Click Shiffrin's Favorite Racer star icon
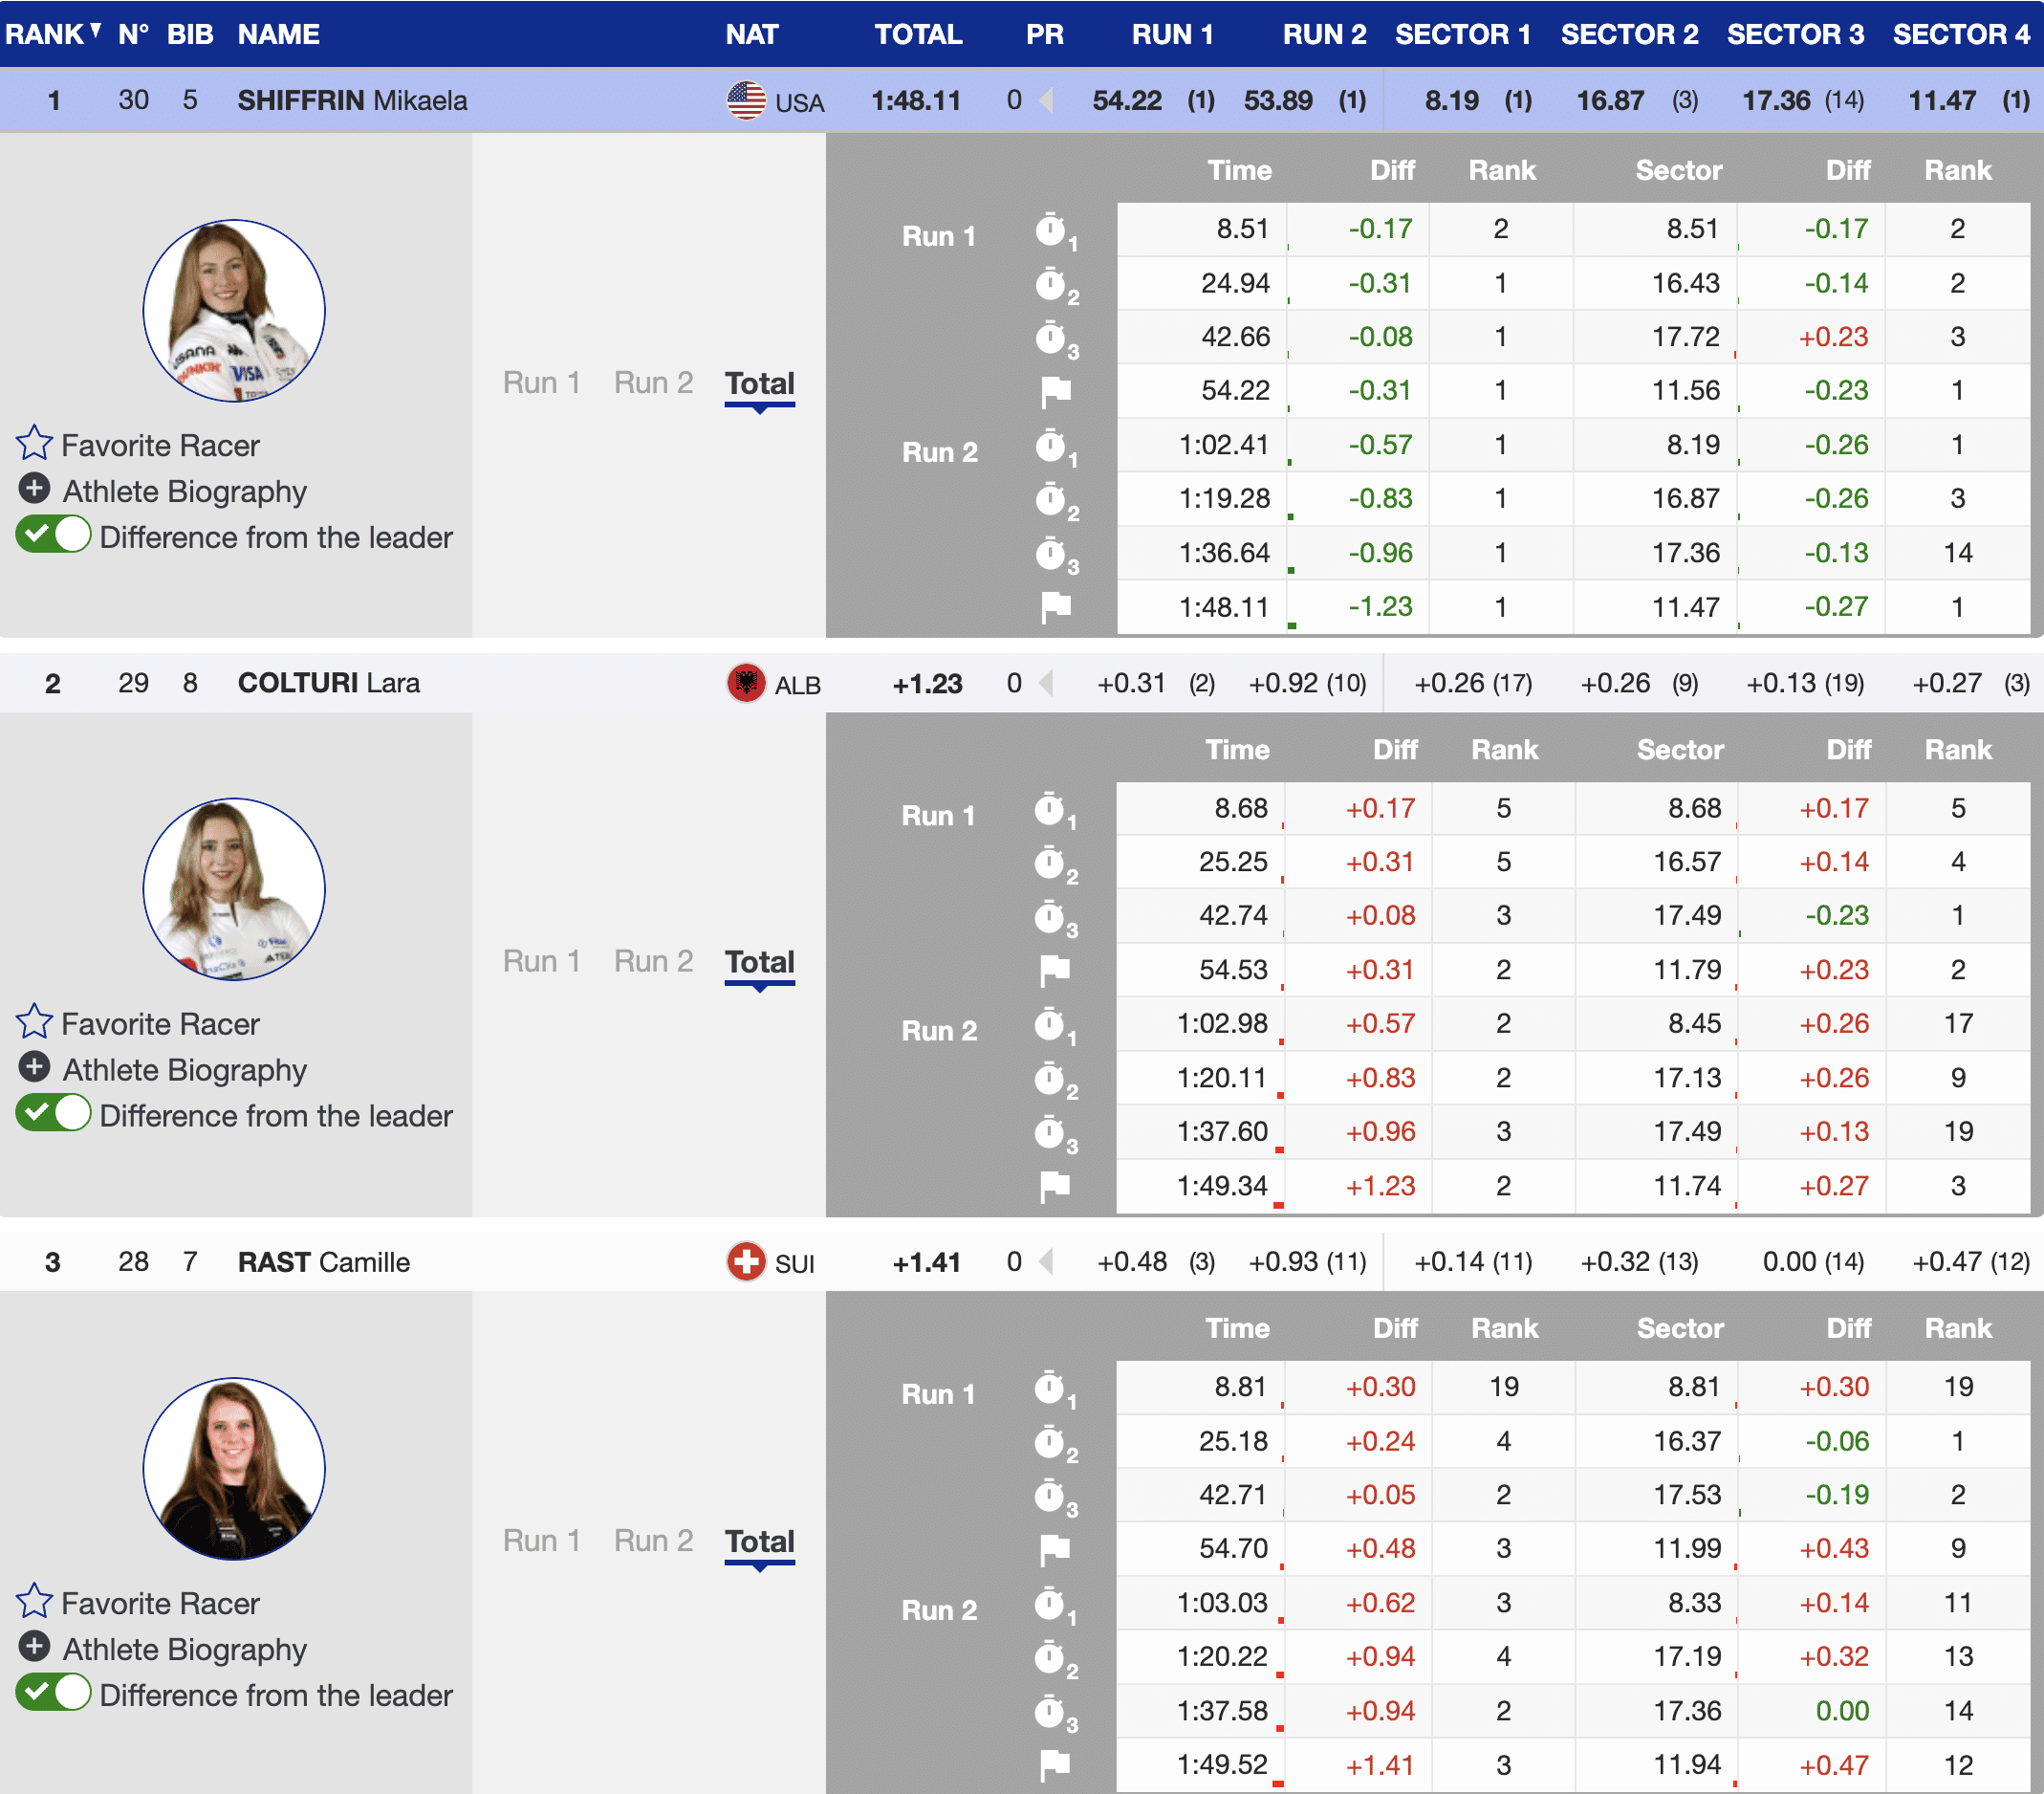This screenshot has height=1794, width=2044. 34,443
